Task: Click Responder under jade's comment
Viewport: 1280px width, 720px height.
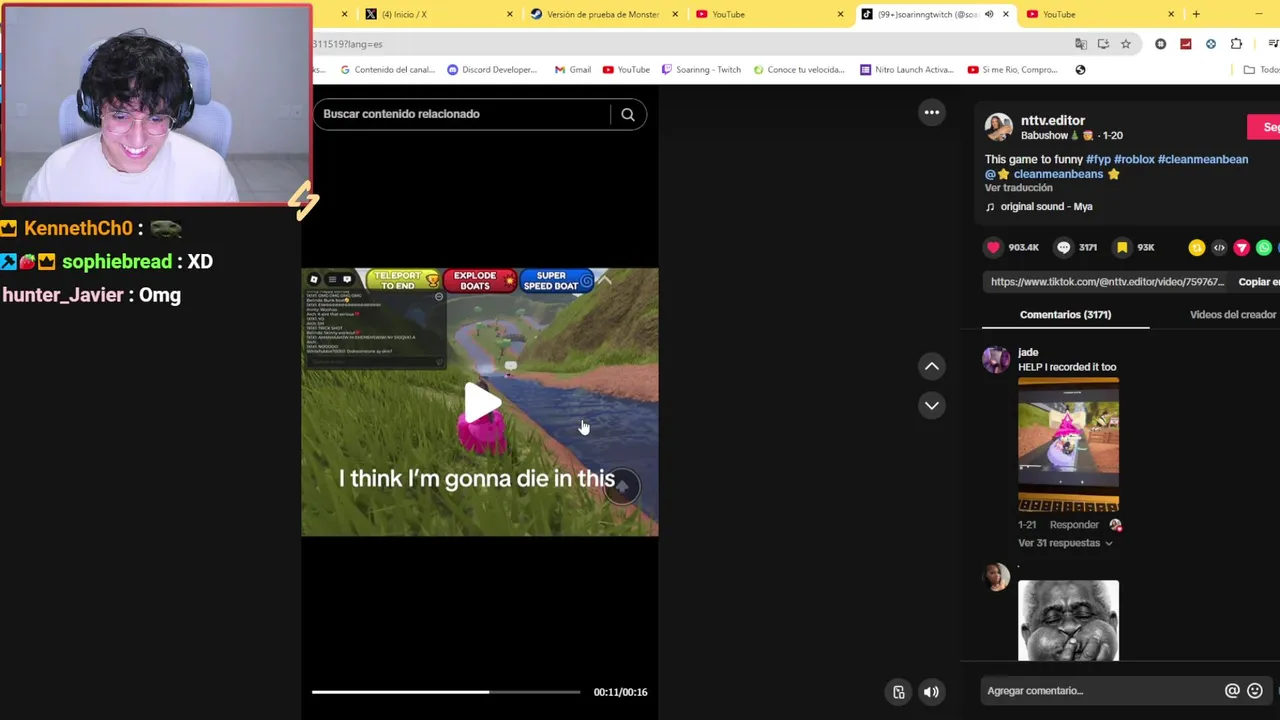Action: 1074,525
